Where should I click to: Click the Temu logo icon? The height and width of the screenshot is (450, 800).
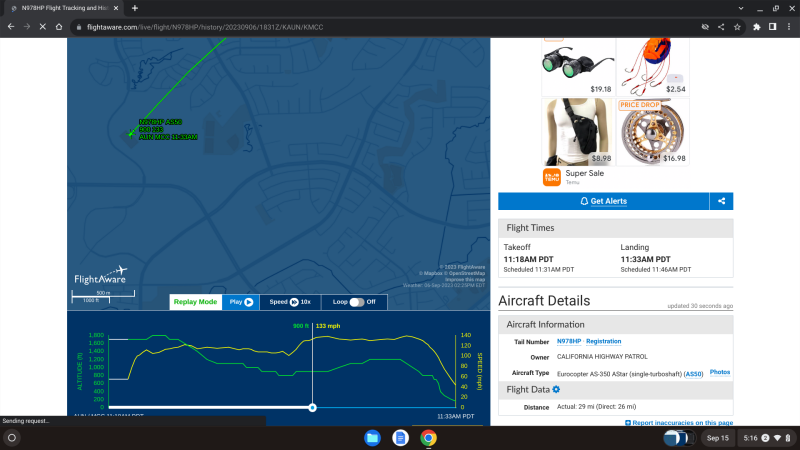pyautogui.click(x=552, y=177)
